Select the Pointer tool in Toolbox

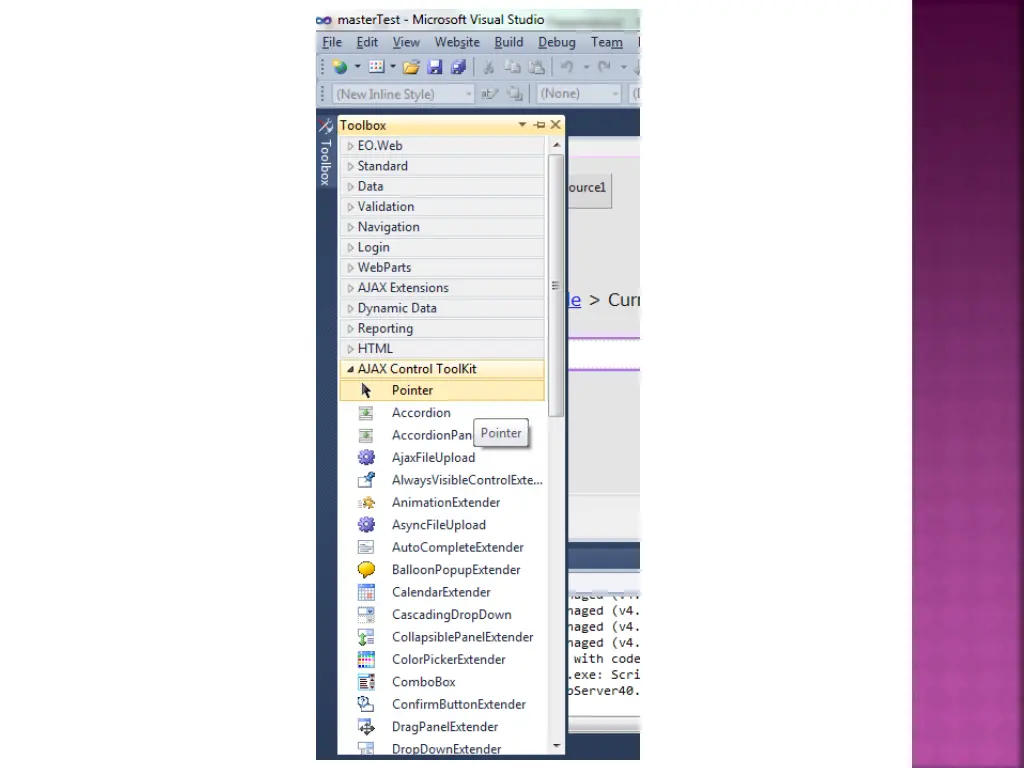click(442, 391)
